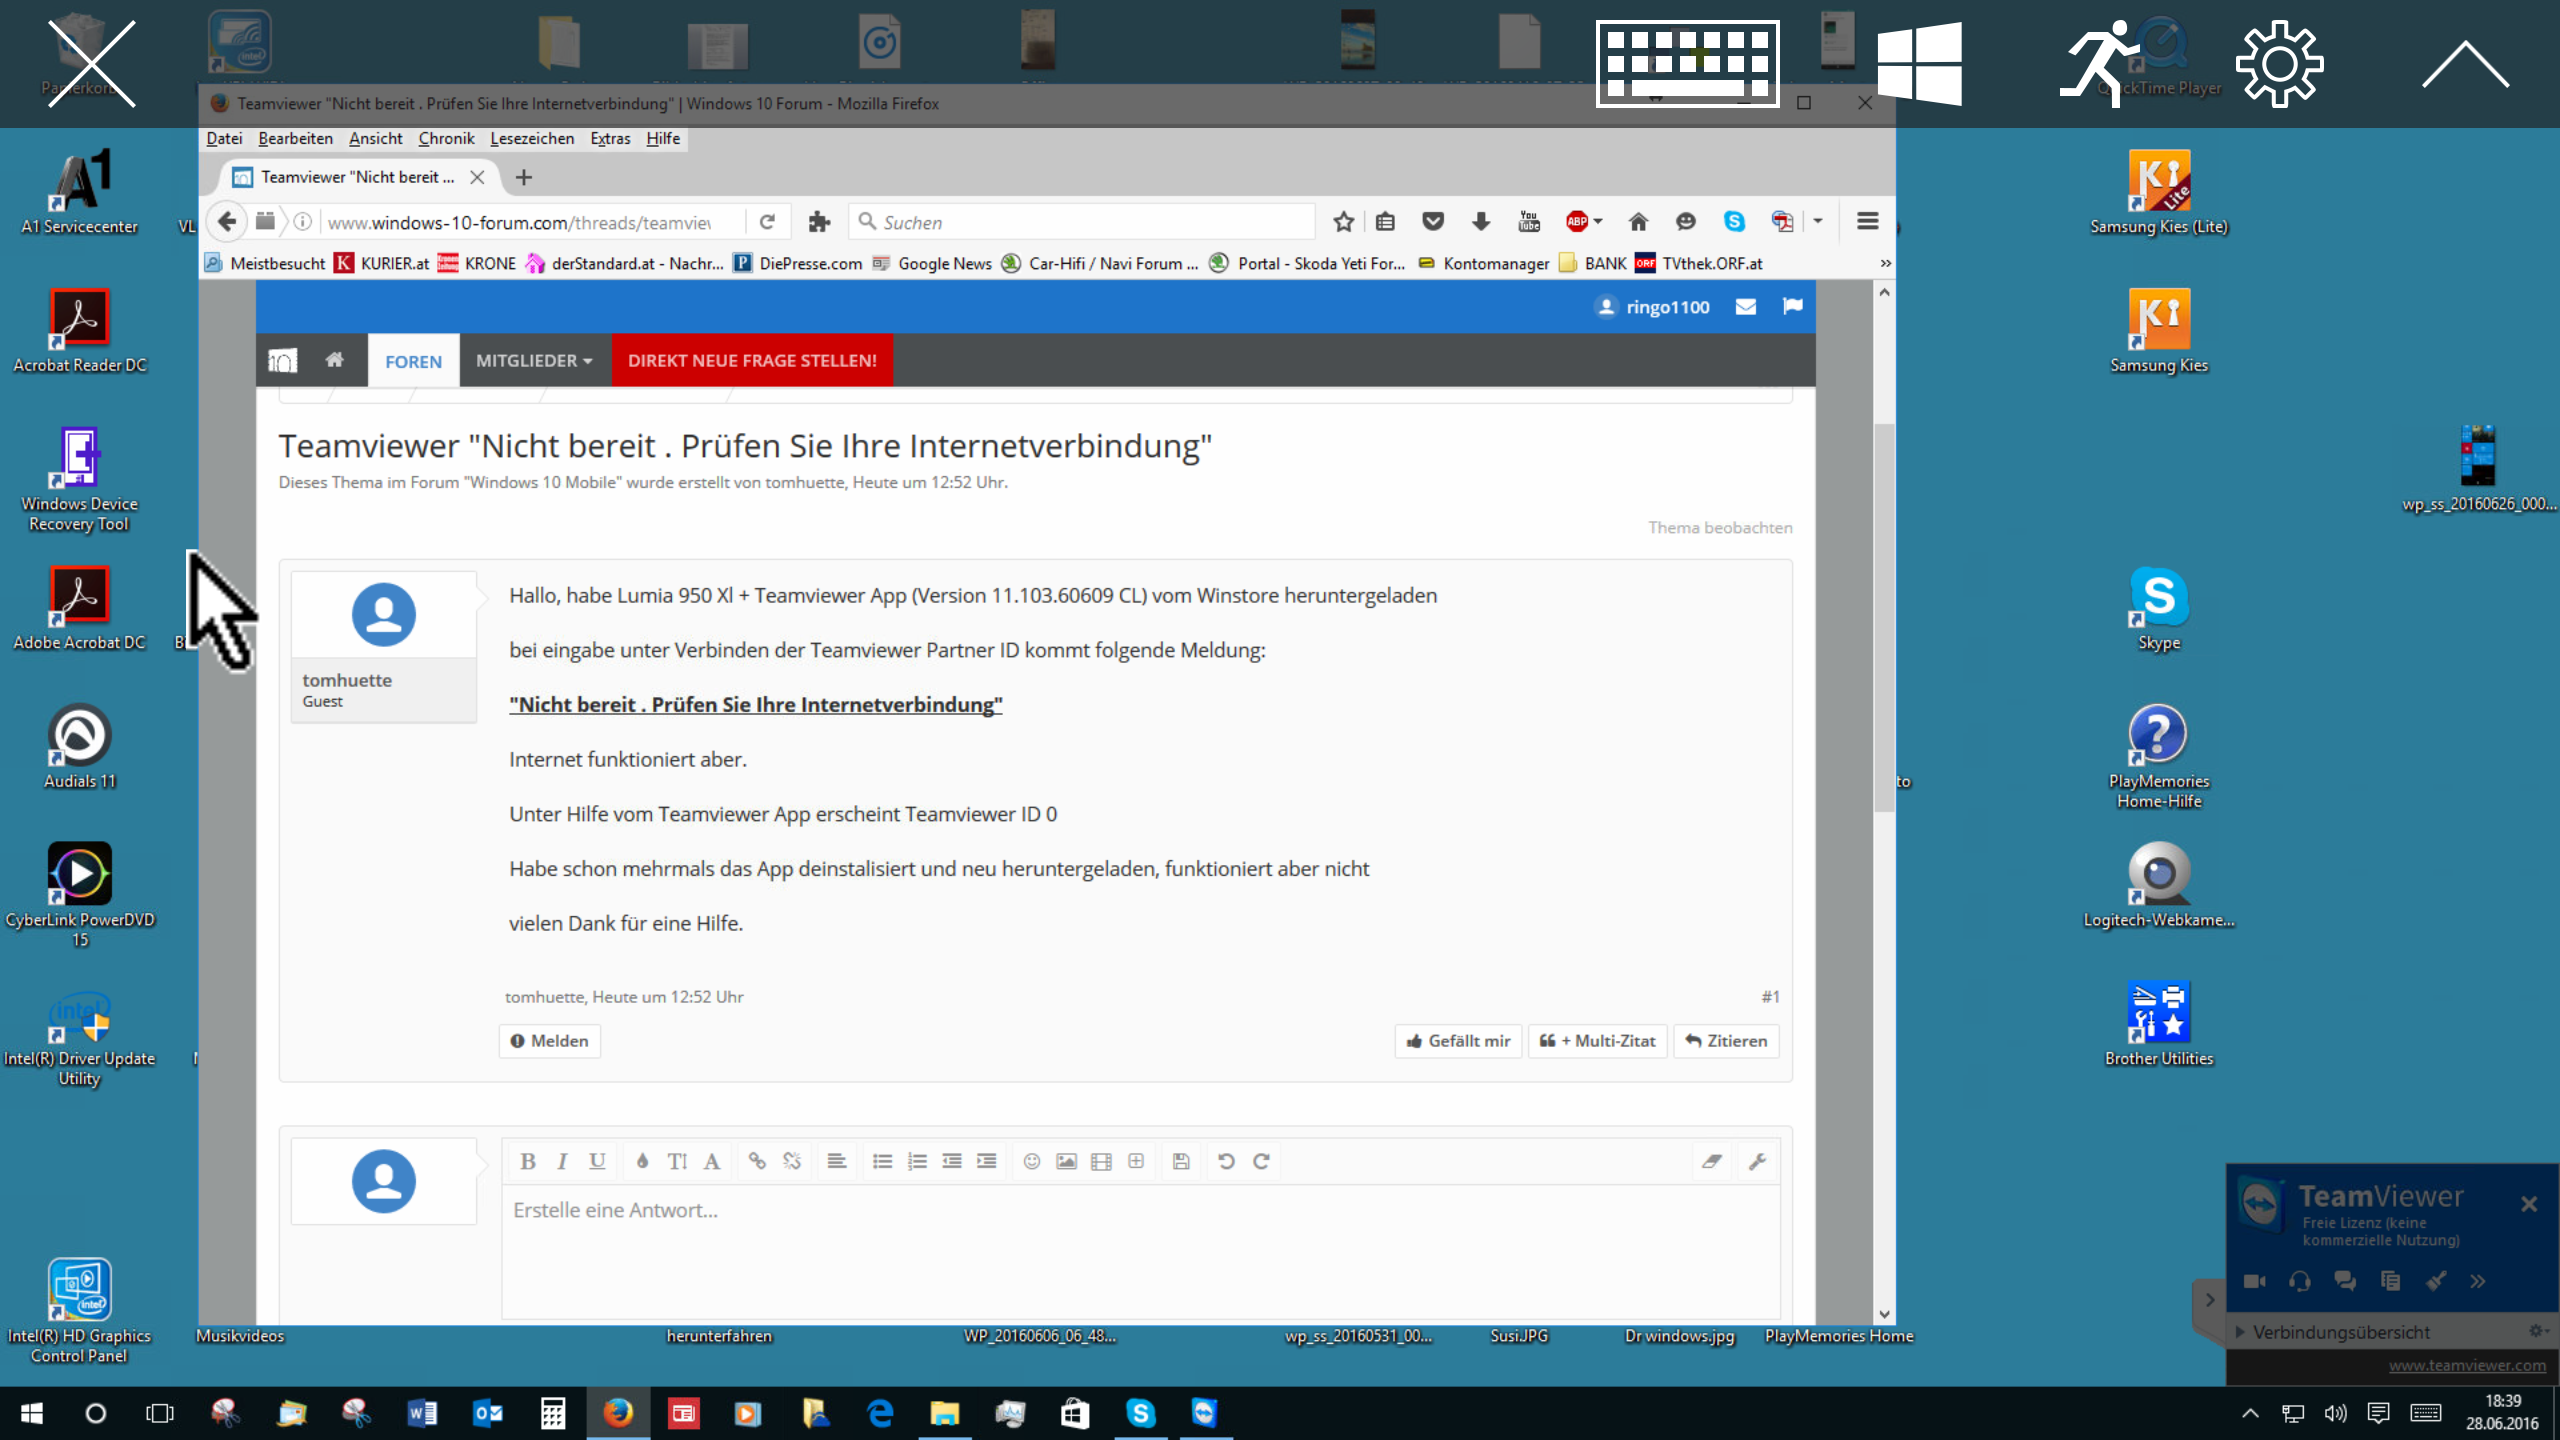2560x1440 pixels.
Task: Select the FOREN tab
Action: pos(413,361)
